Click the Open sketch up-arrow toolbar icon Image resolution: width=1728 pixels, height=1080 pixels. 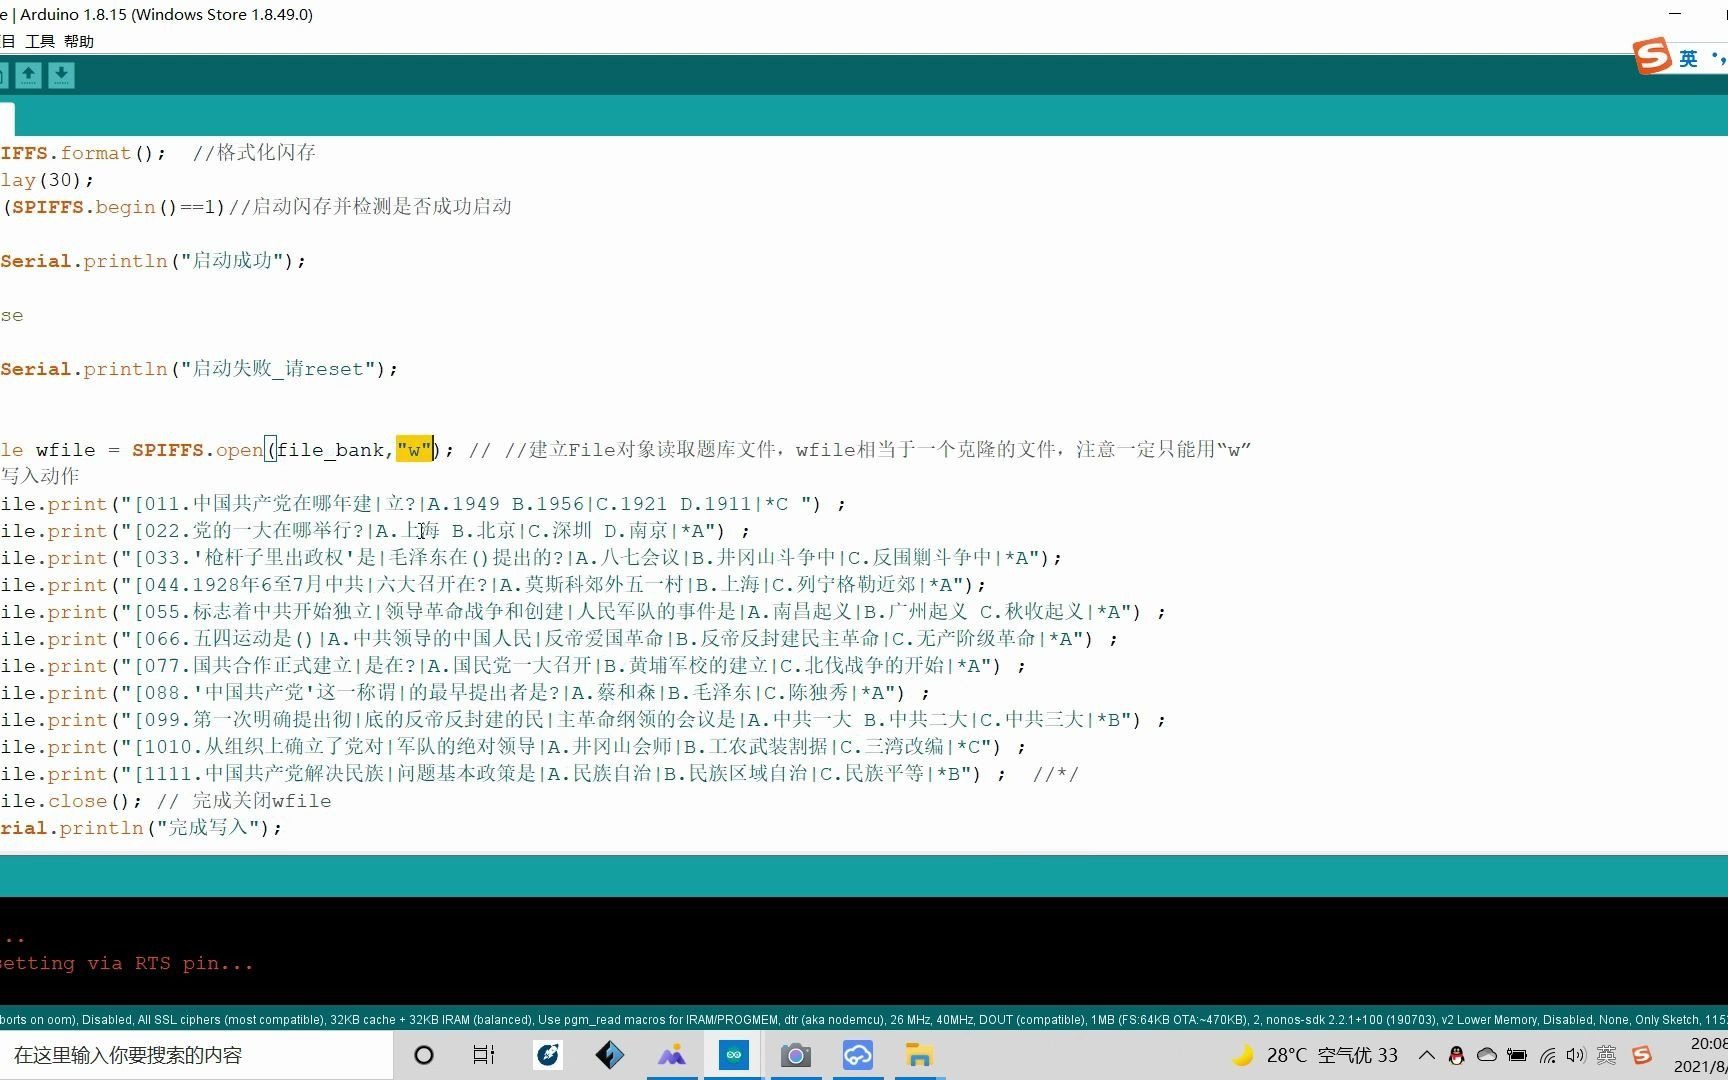point(28,75)
